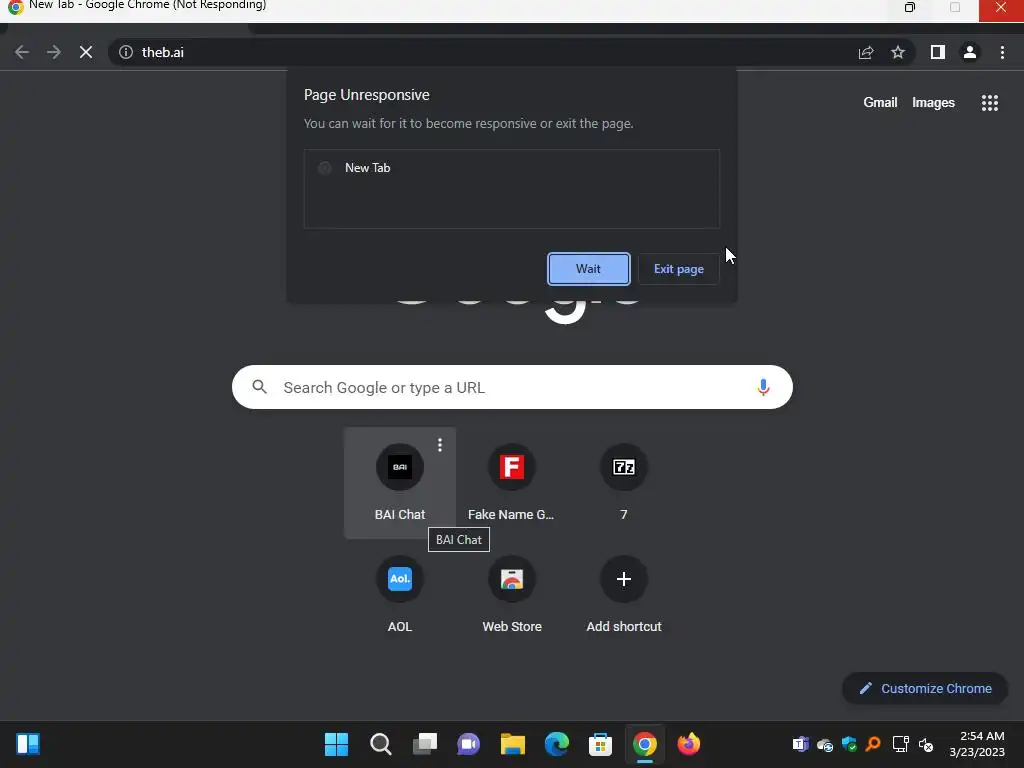Open the BAI Chat shortcut

pos(400,483)
